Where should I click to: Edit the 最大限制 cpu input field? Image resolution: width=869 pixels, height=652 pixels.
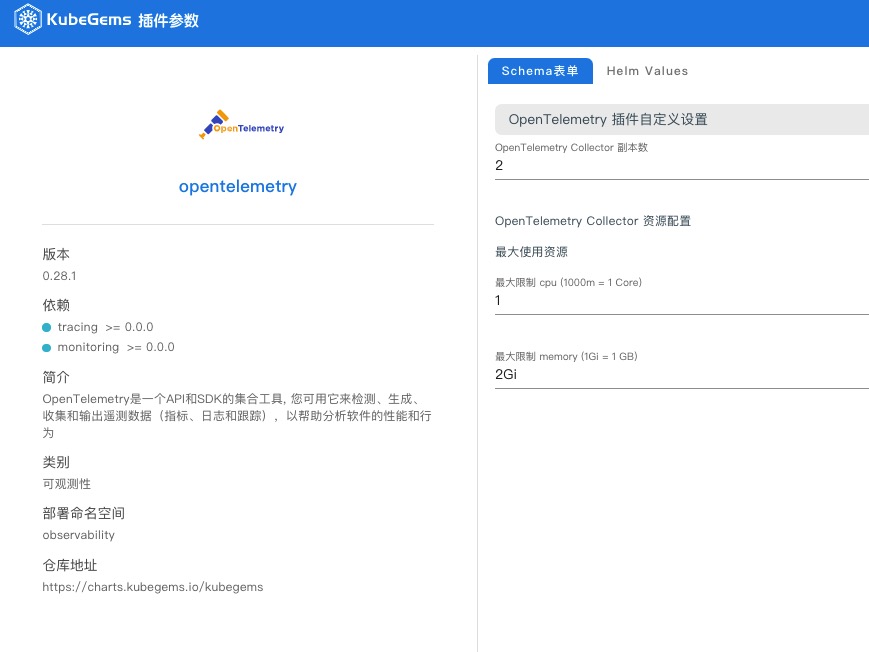(682, 300)
